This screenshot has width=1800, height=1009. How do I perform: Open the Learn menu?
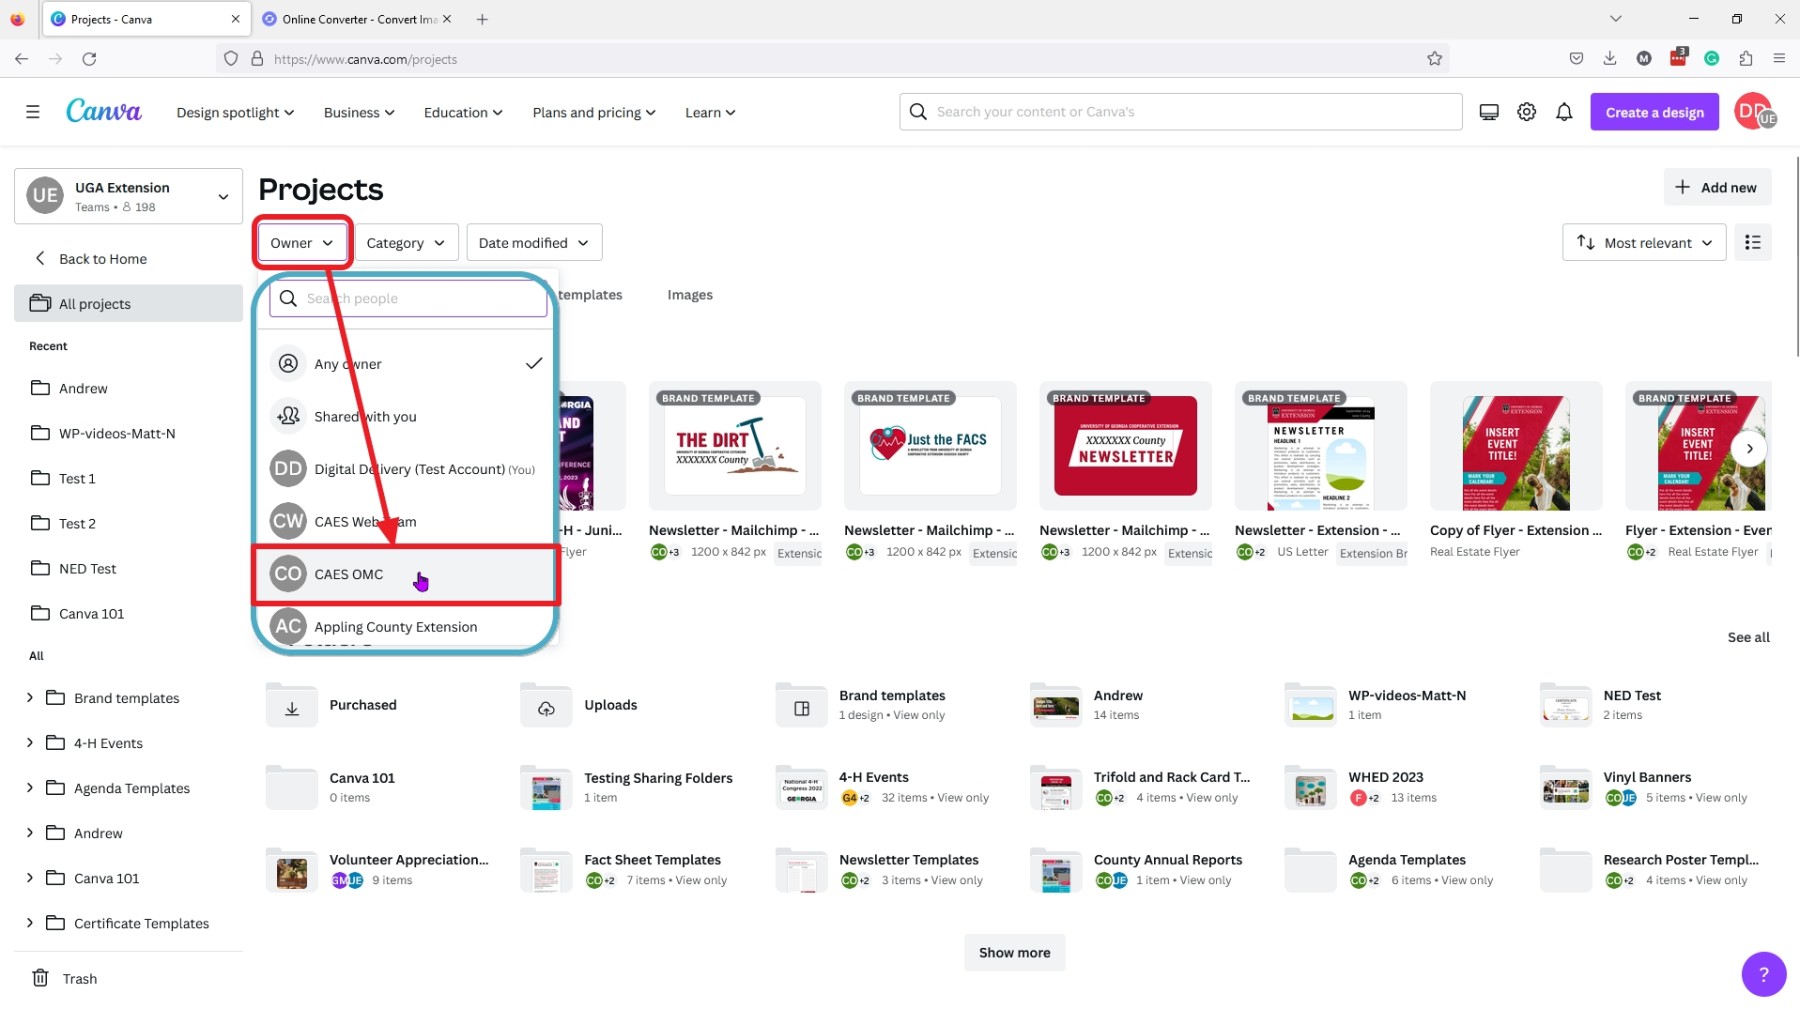point(708,112)
